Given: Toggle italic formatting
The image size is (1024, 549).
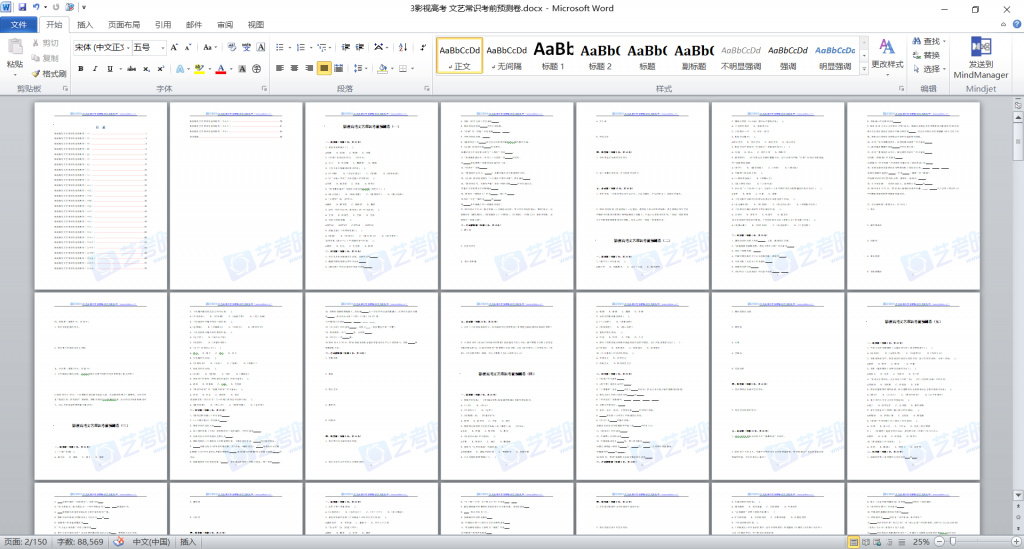Looking at the screenshot, I should [x=96, y=69].
